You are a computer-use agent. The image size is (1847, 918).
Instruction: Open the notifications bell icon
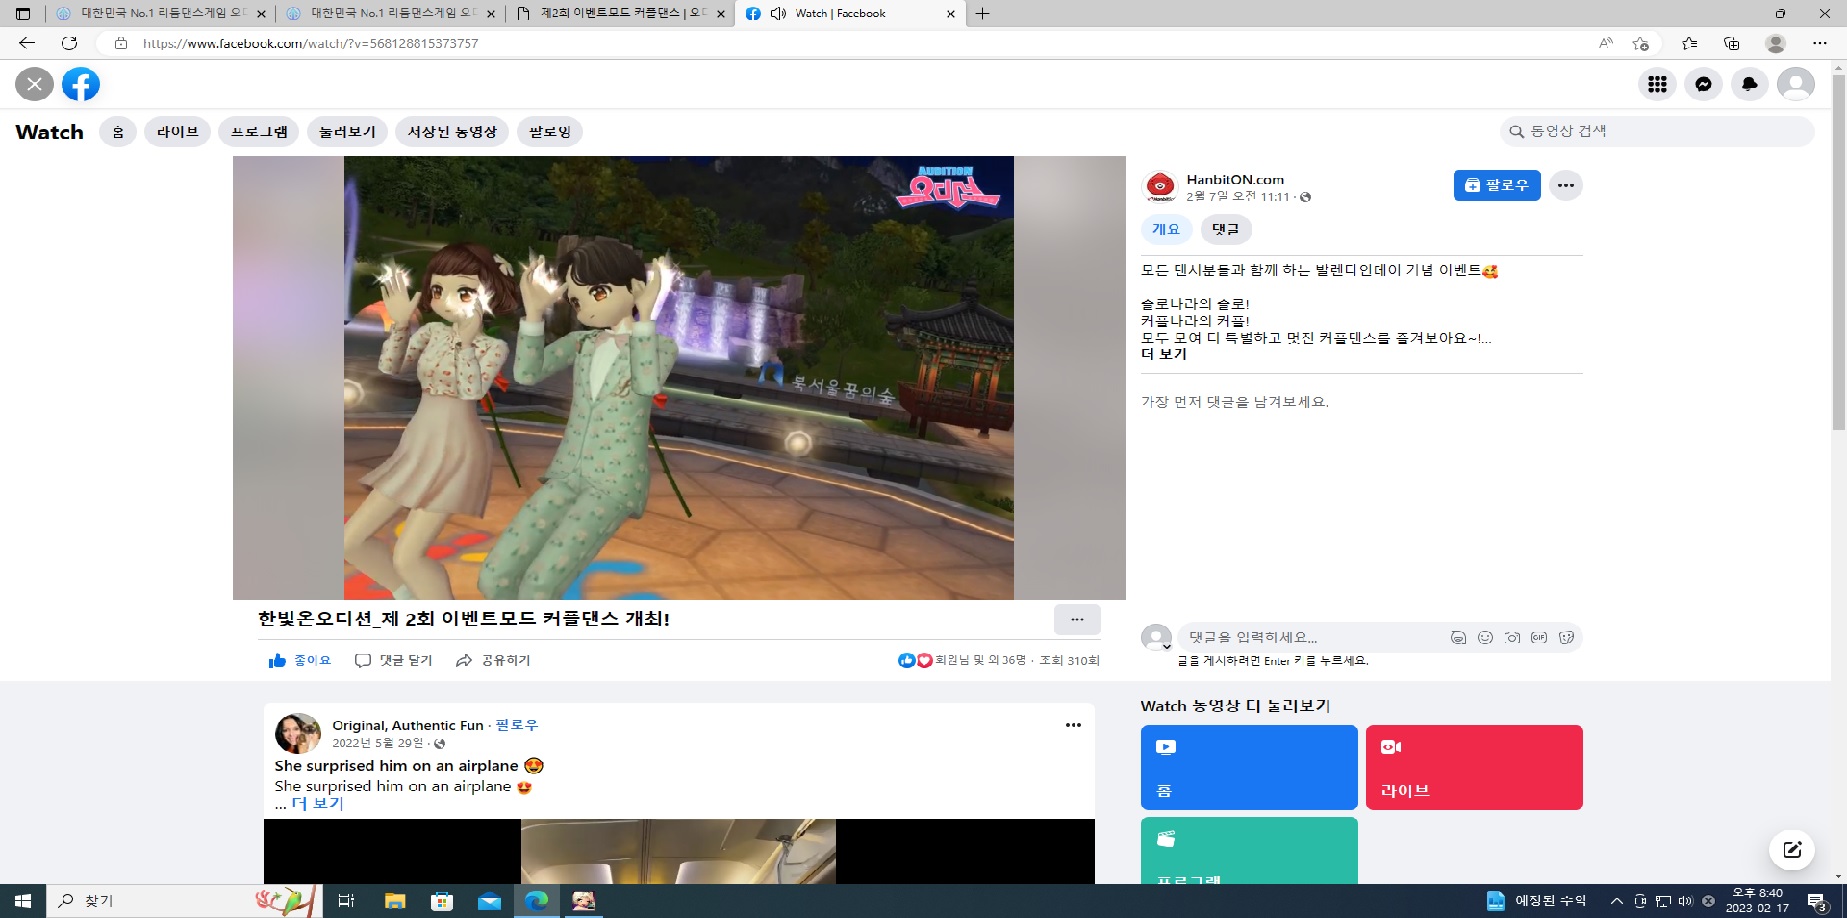(1749, 84)
